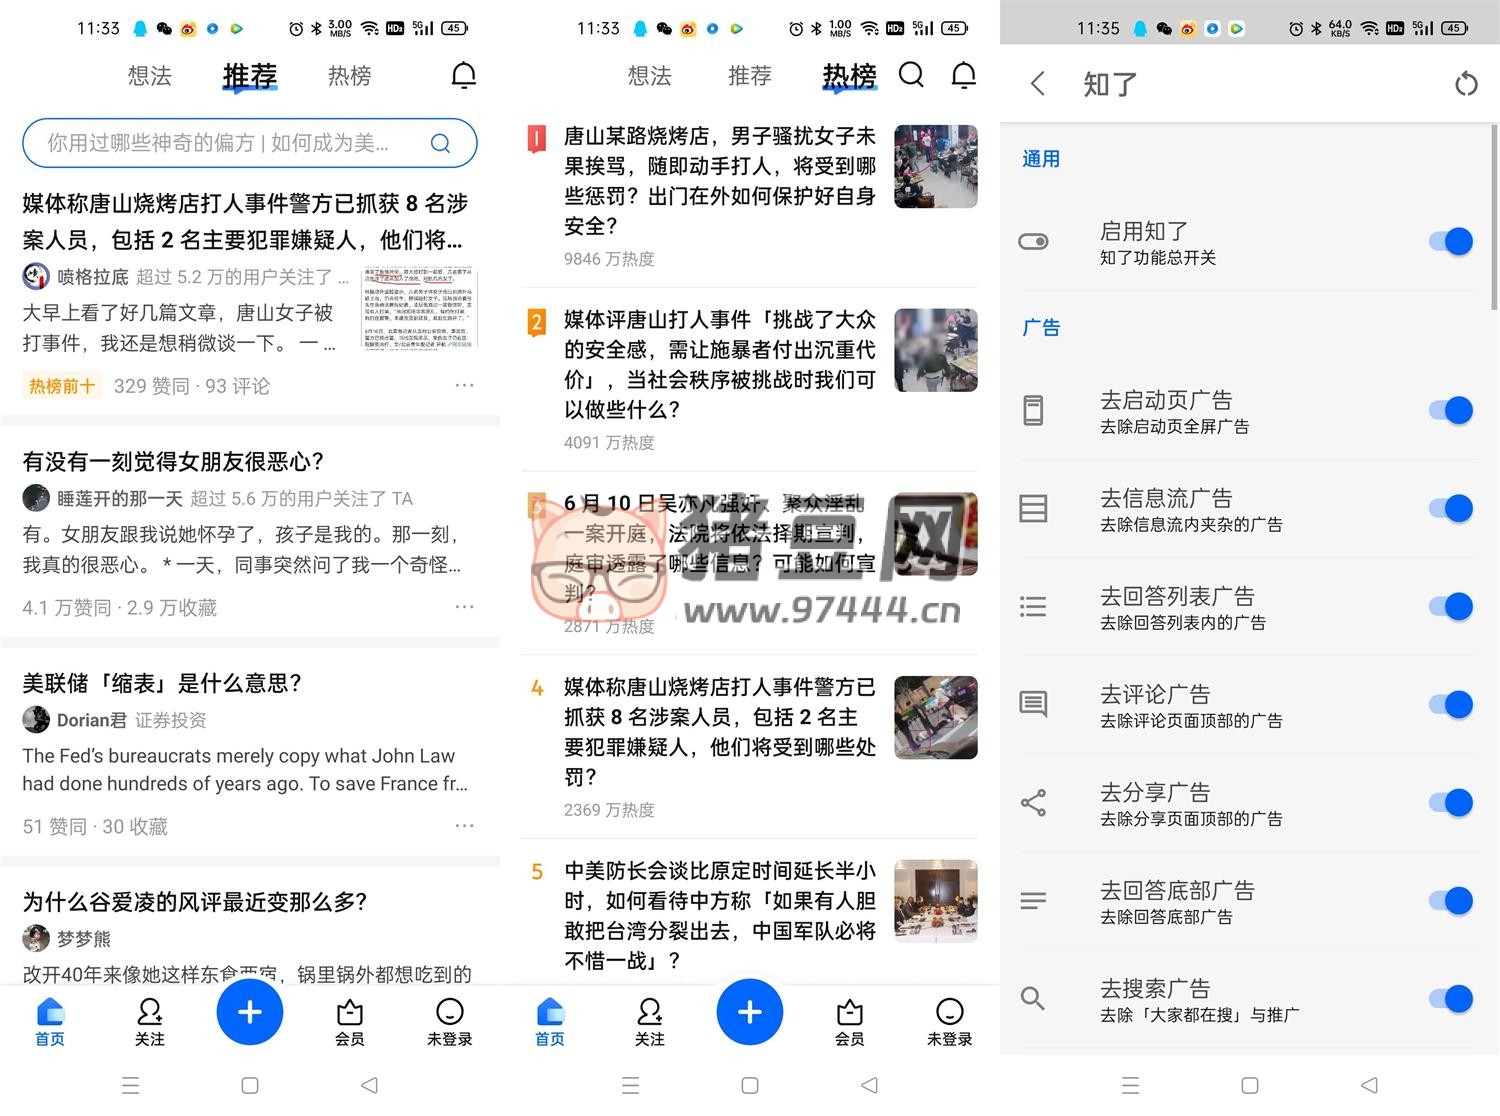
Task: Tap the magnifier icon inside the search box
Action: coord(440,143)
